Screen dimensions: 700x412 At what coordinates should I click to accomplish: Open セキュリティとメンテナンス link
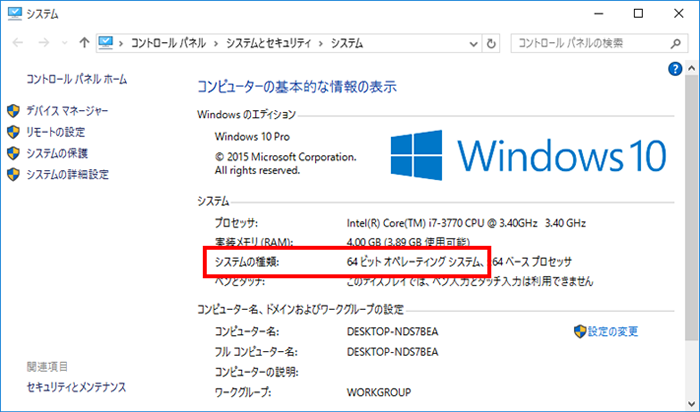click(x=76, y=387)
